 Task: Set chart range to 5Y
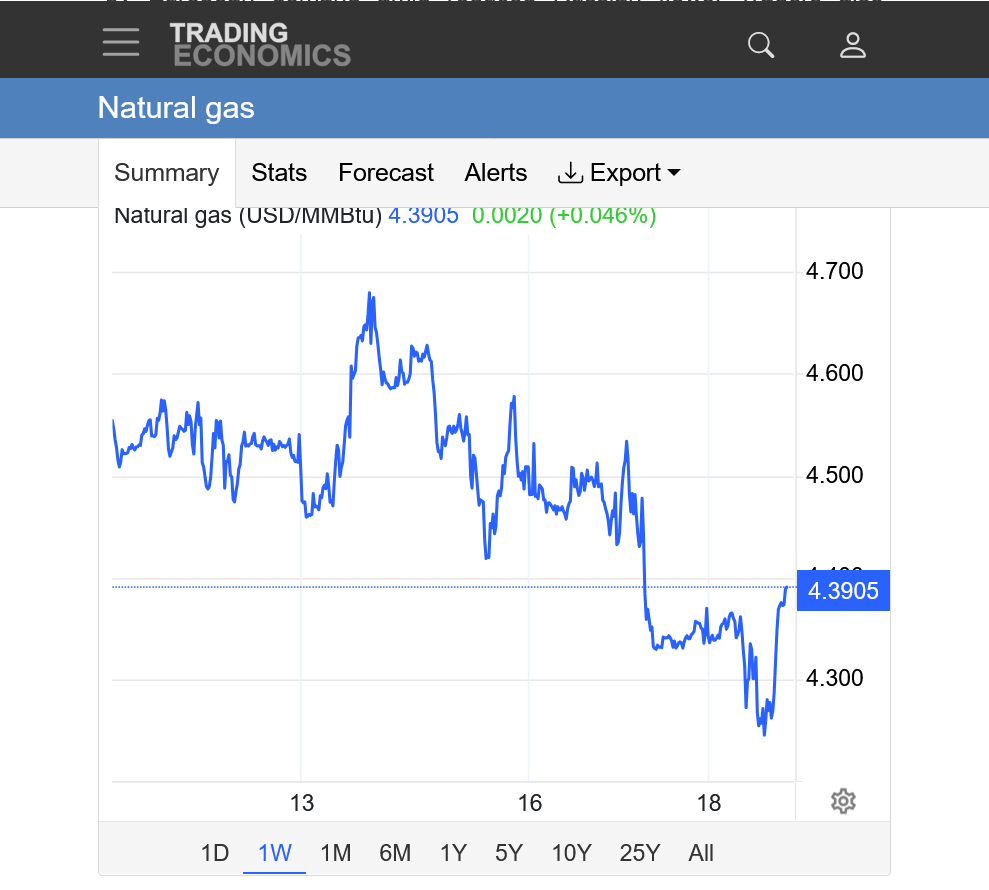click(x=509, y=853)
